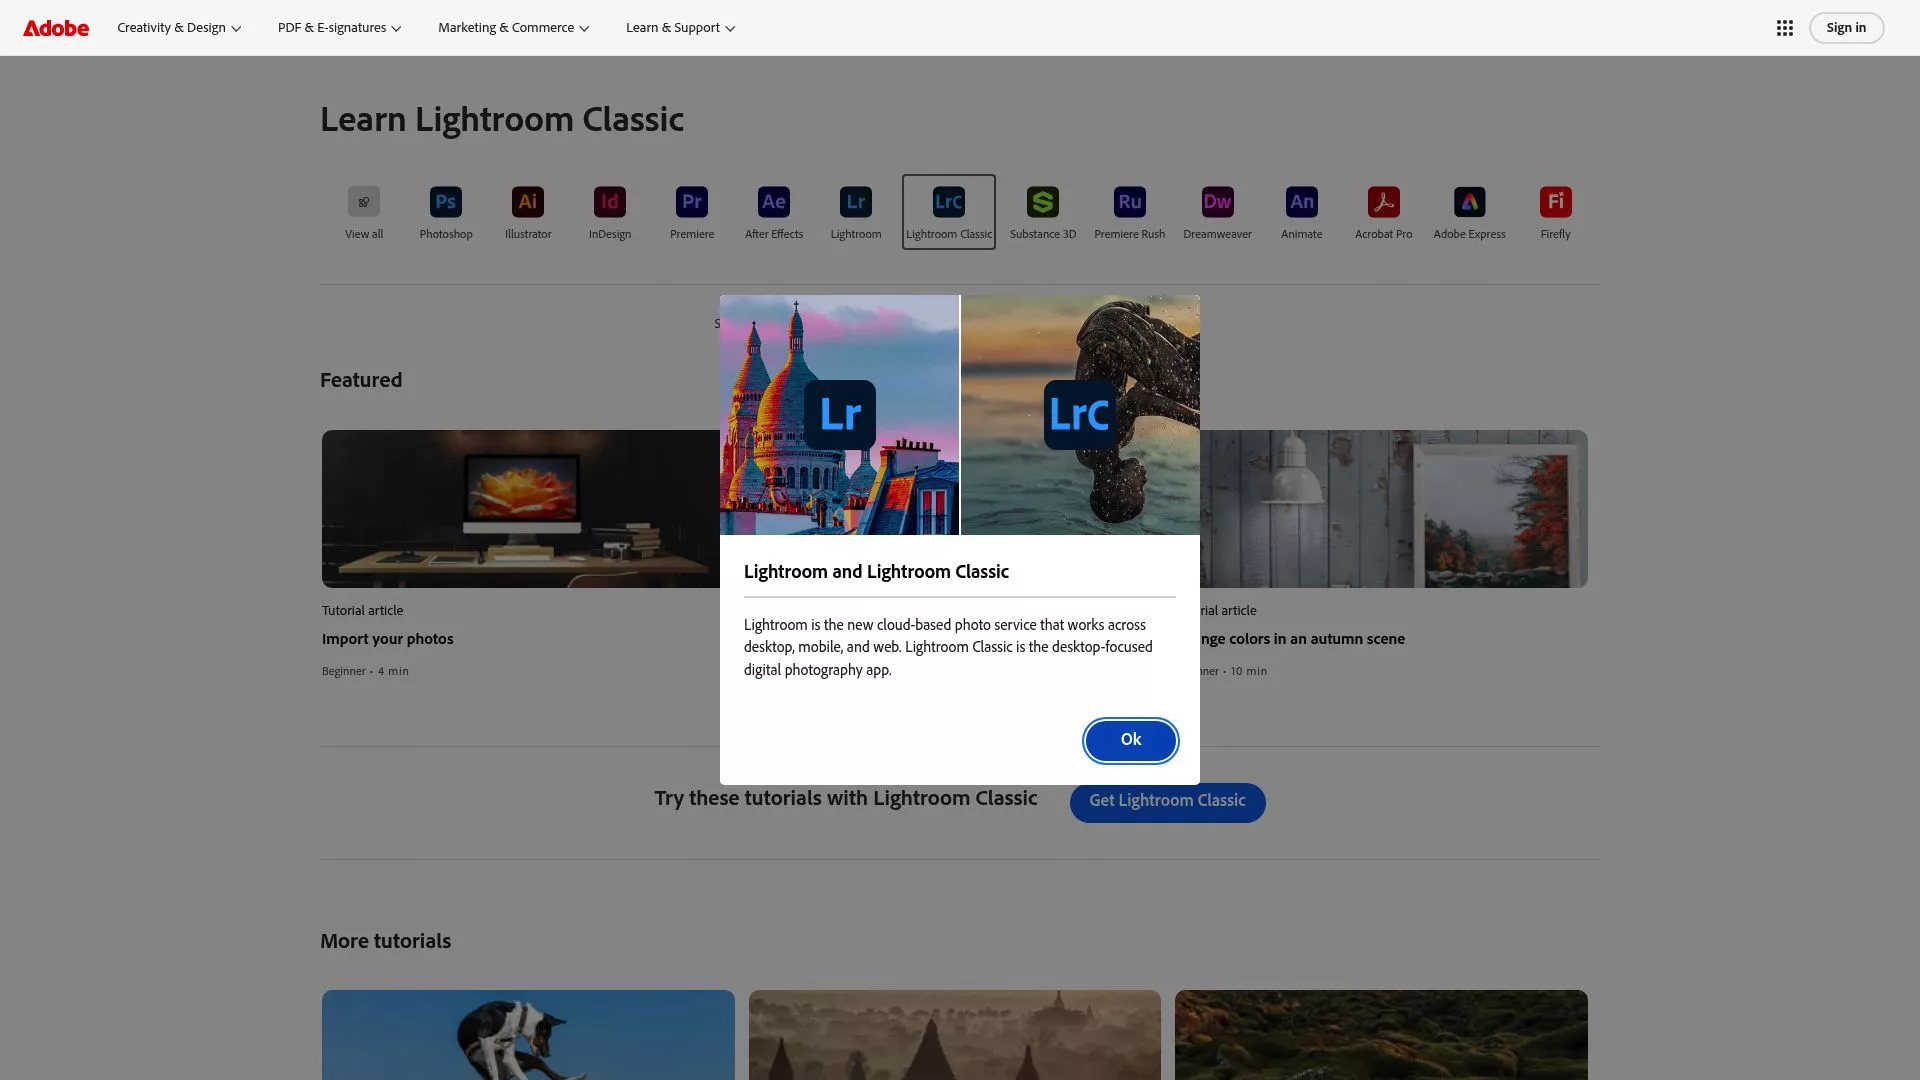
Task: Switch to the Lightroom Classic tab
Action: (x=948, y=211)
